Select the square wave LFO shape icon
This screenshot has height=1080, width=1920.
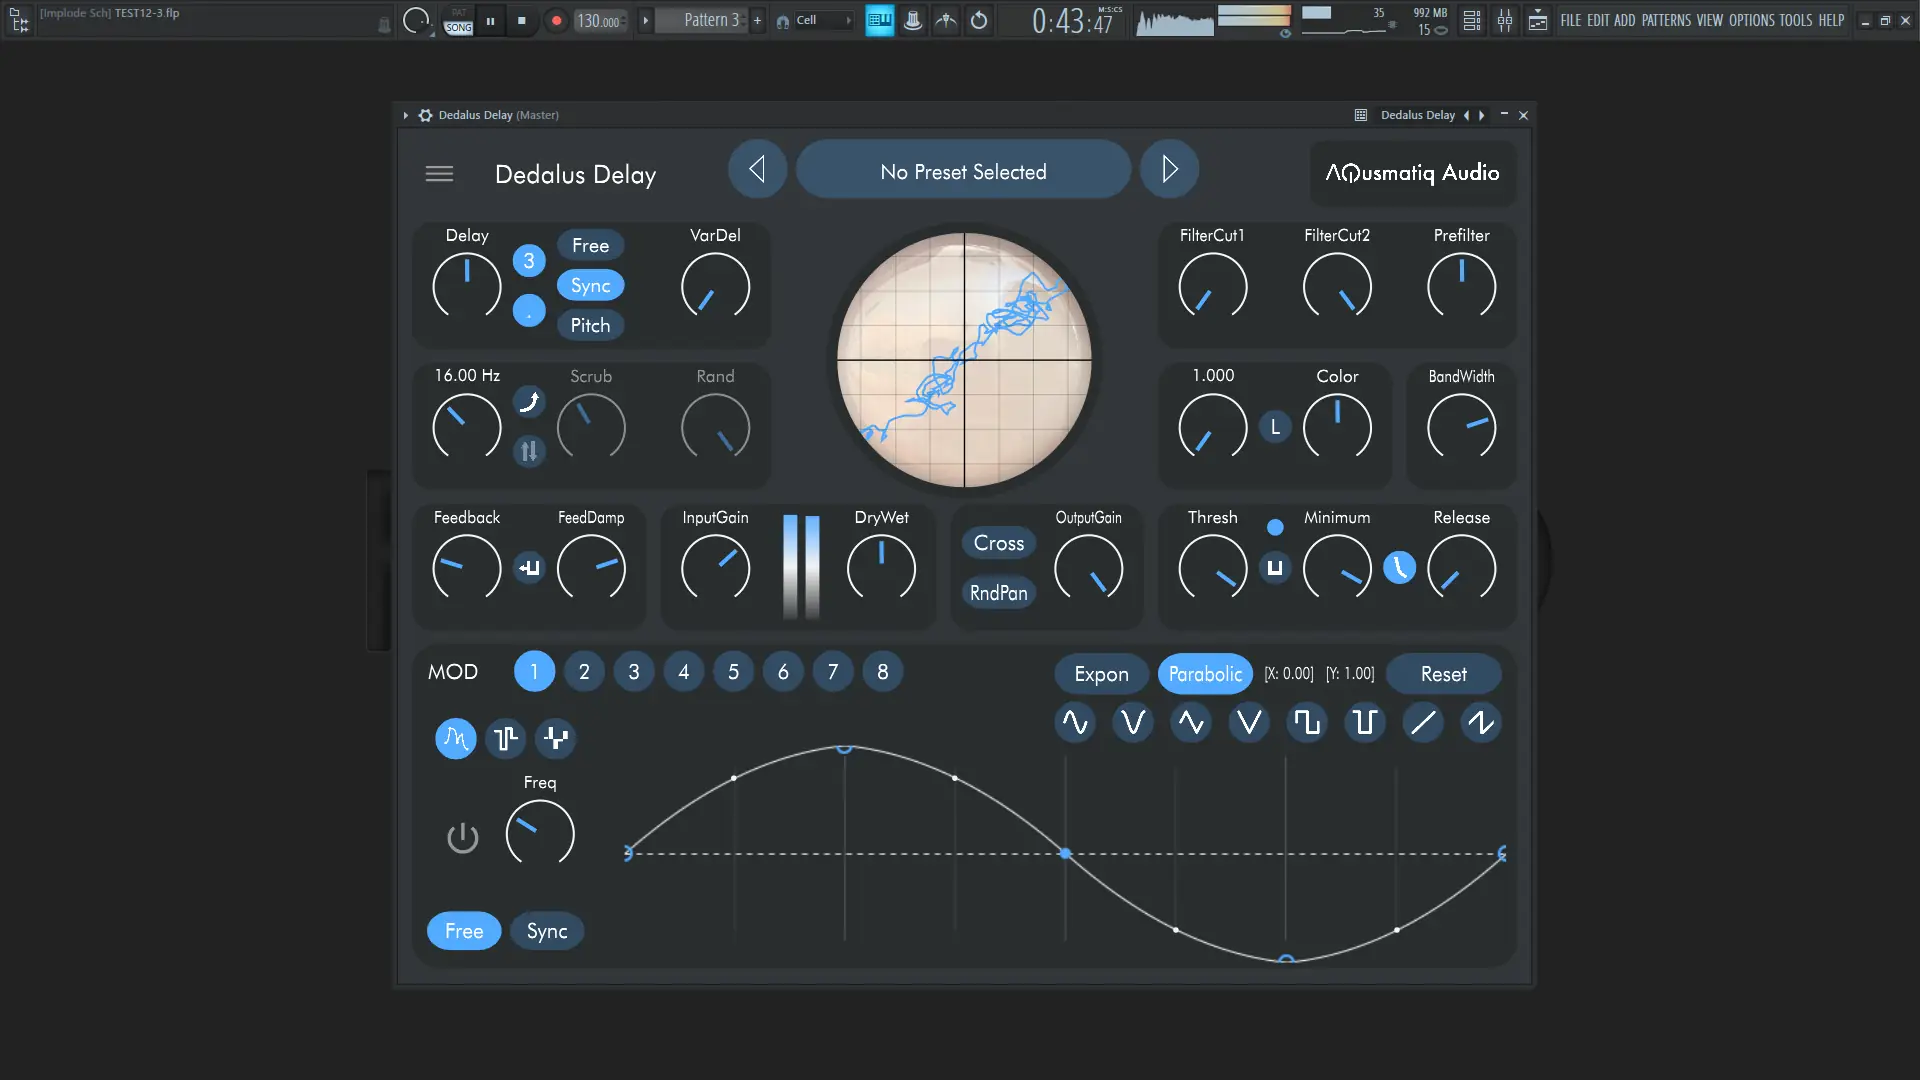(1307, 722)
